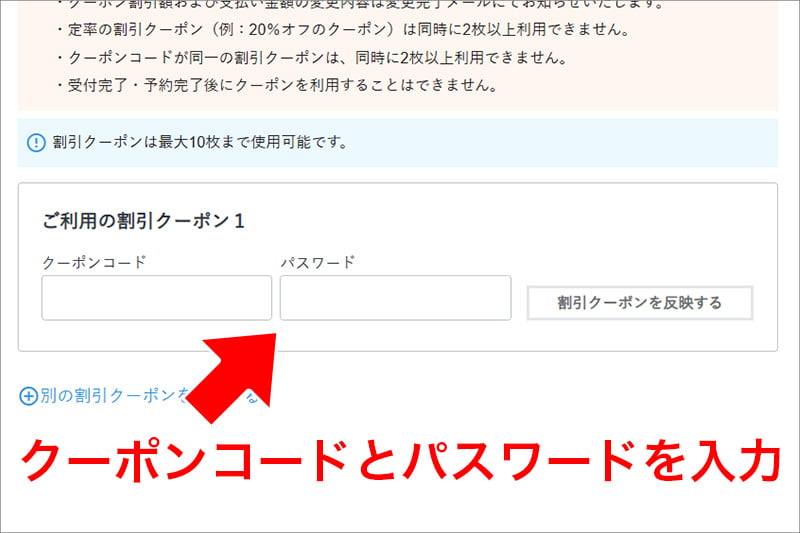The image size is (800, 533).
Task: Click the パスワード field label
Action: pos(318,263)
